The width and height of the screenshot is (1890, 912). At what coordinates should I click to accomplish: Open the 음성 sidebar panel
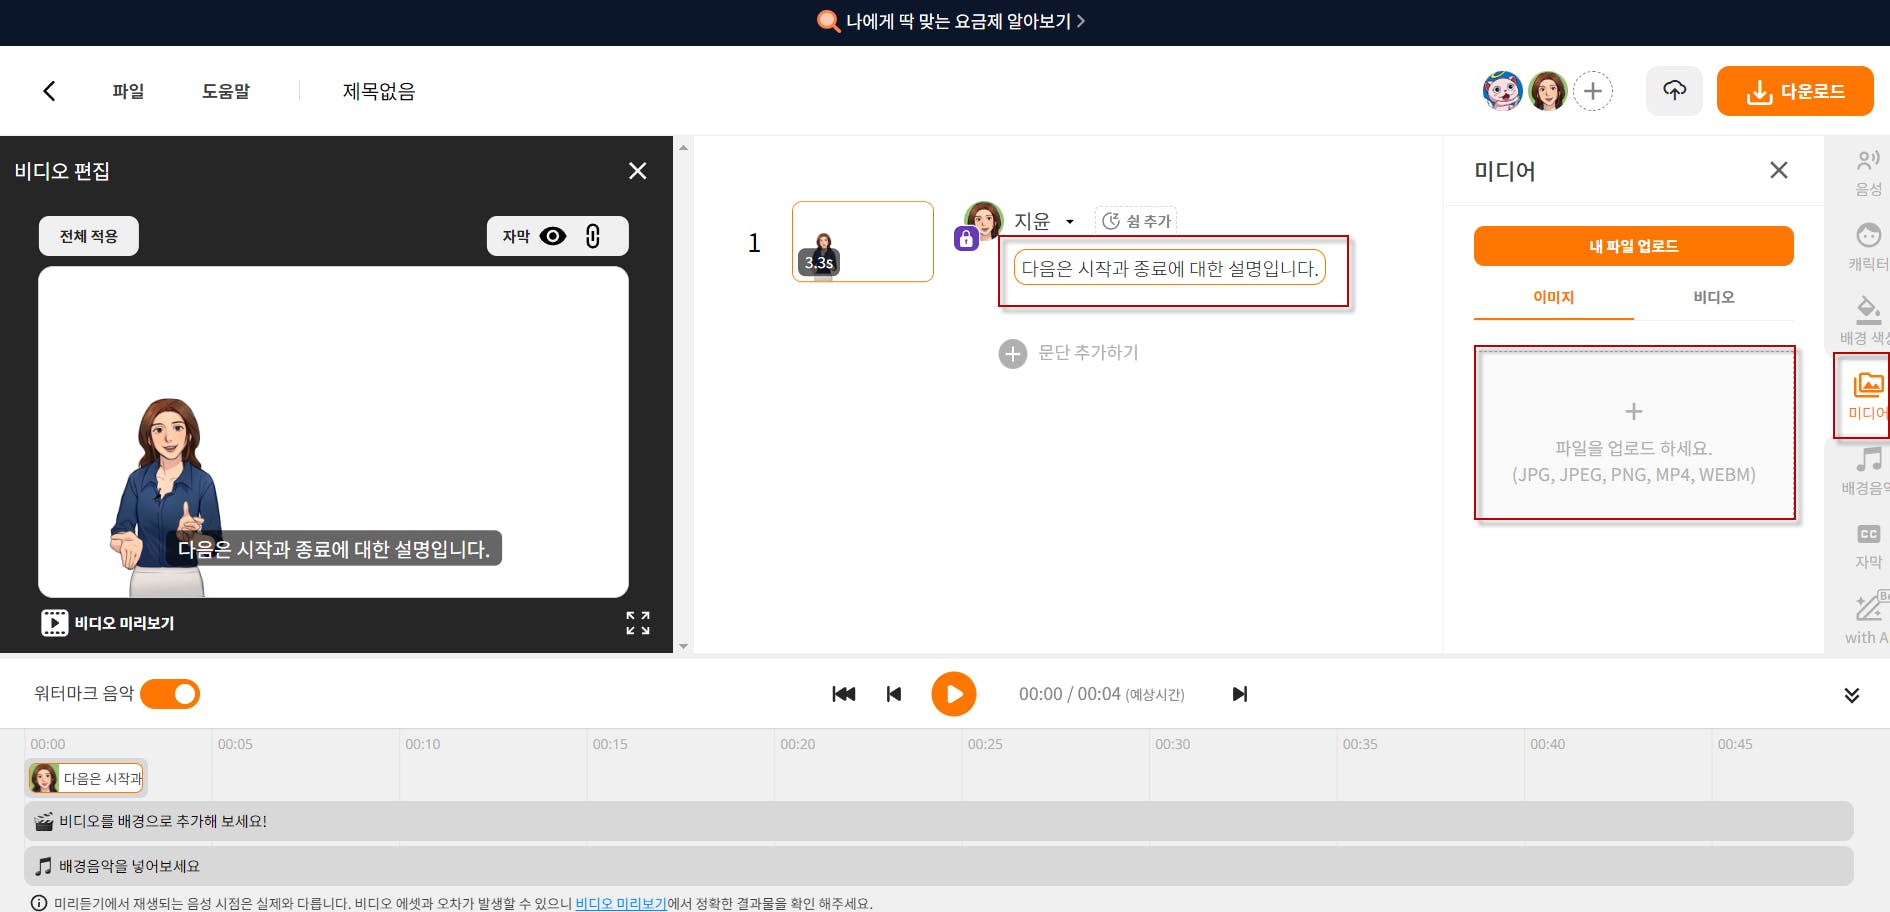[1867, 173]
